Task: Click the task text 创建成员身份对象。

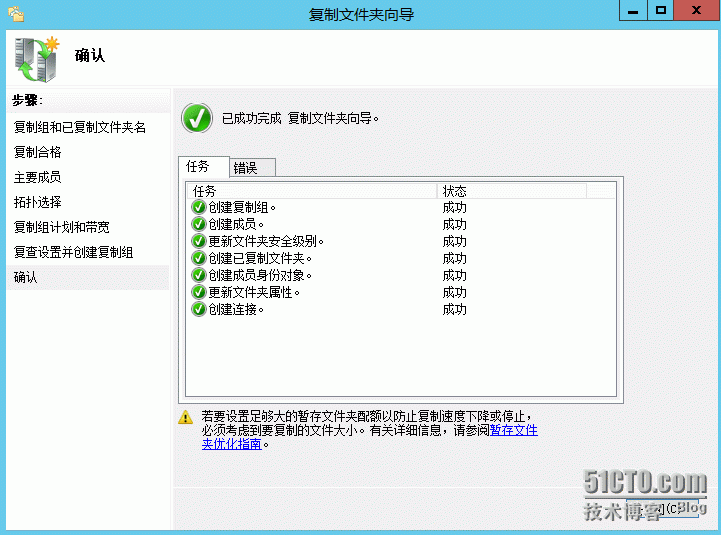Action: point(260,276)
